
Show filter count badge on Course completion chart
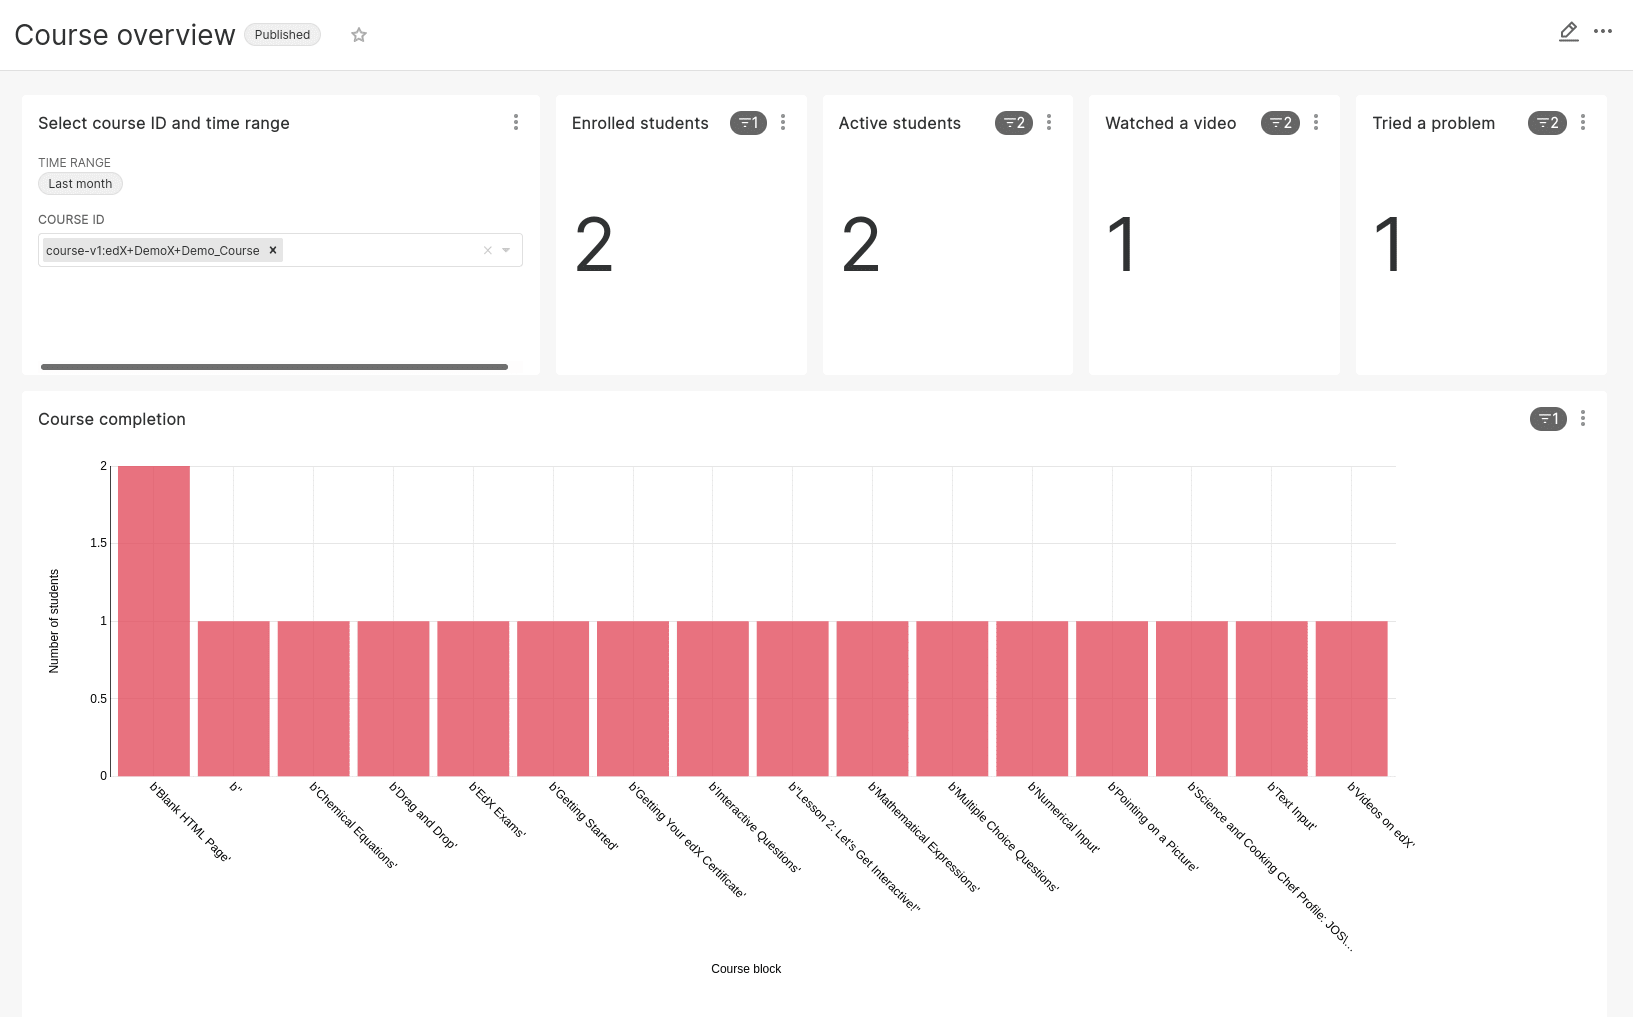1547,419
